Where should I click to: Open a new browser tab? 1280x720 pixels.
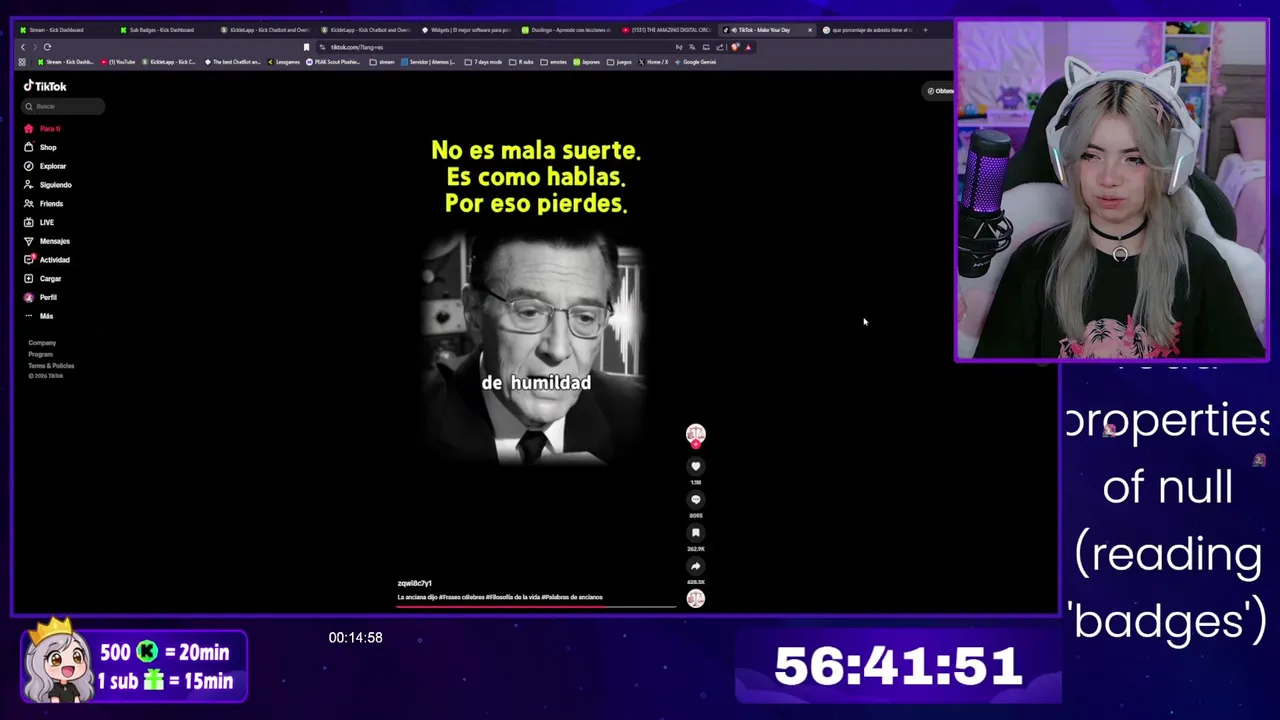925,30
